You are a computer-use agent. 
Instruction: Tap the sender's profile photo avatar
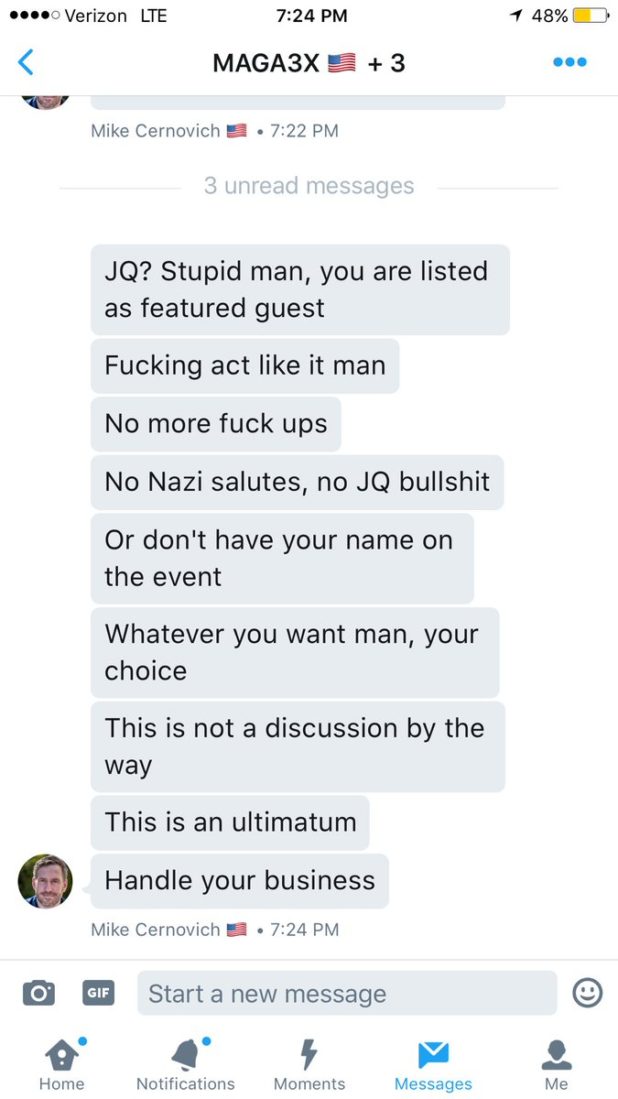[x=45, y=881]
